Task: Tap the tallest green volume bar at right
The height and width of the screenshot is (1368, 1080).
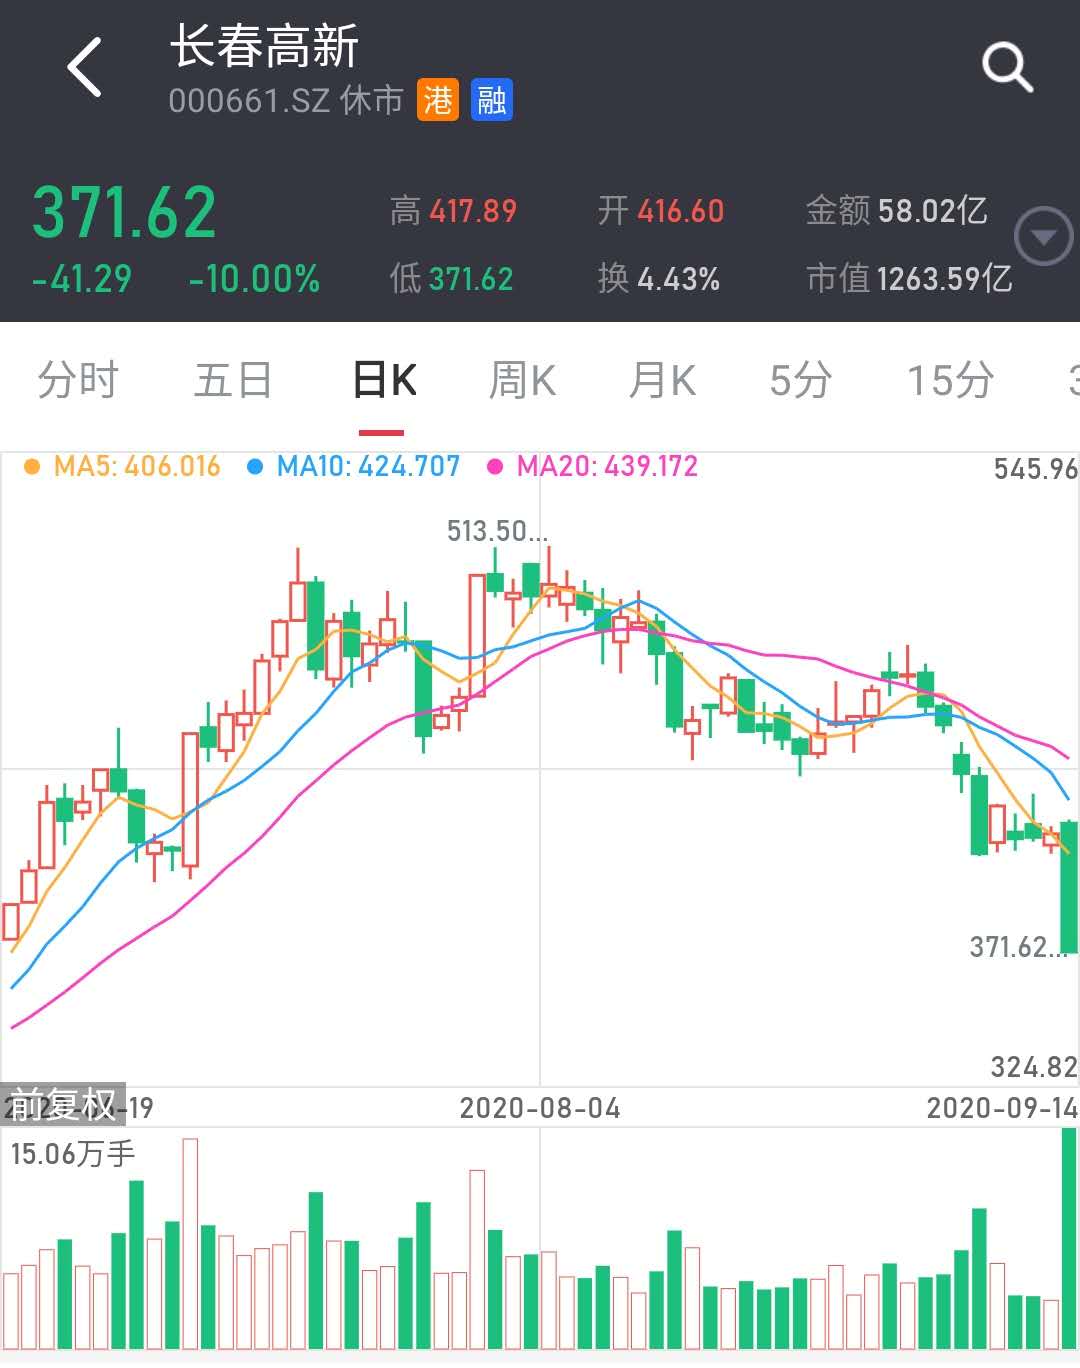Action: click(x=1069, y=1238)
